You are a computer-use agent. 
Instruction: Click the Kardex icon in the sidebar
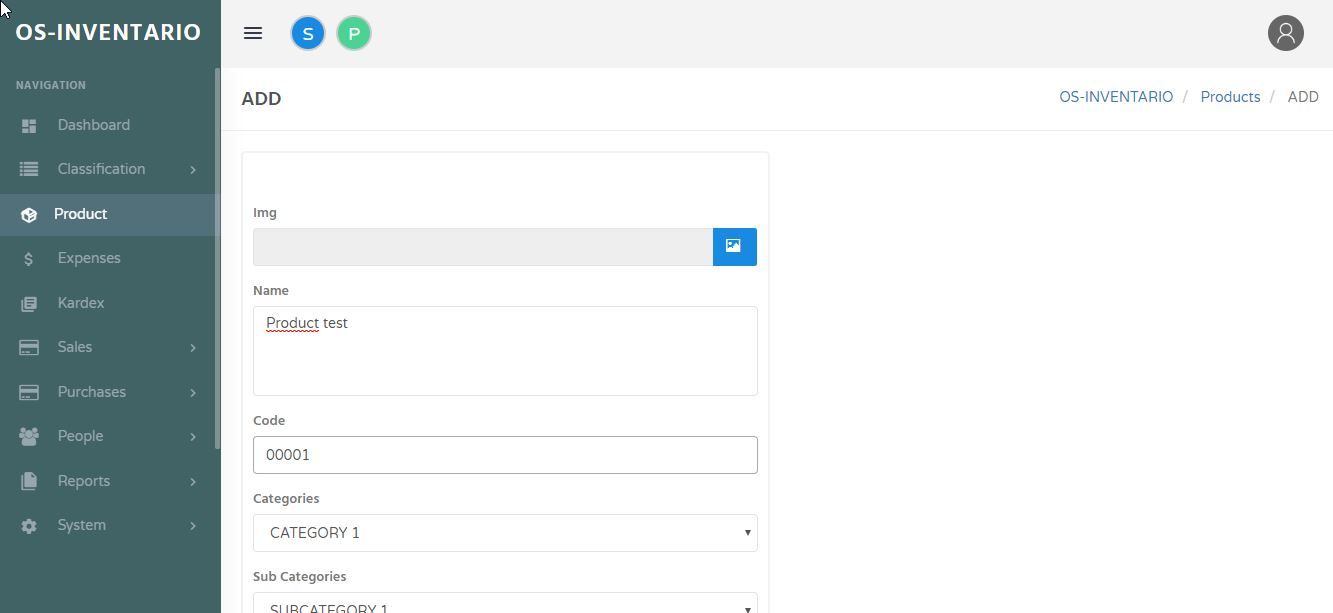(x=29, y=303)
